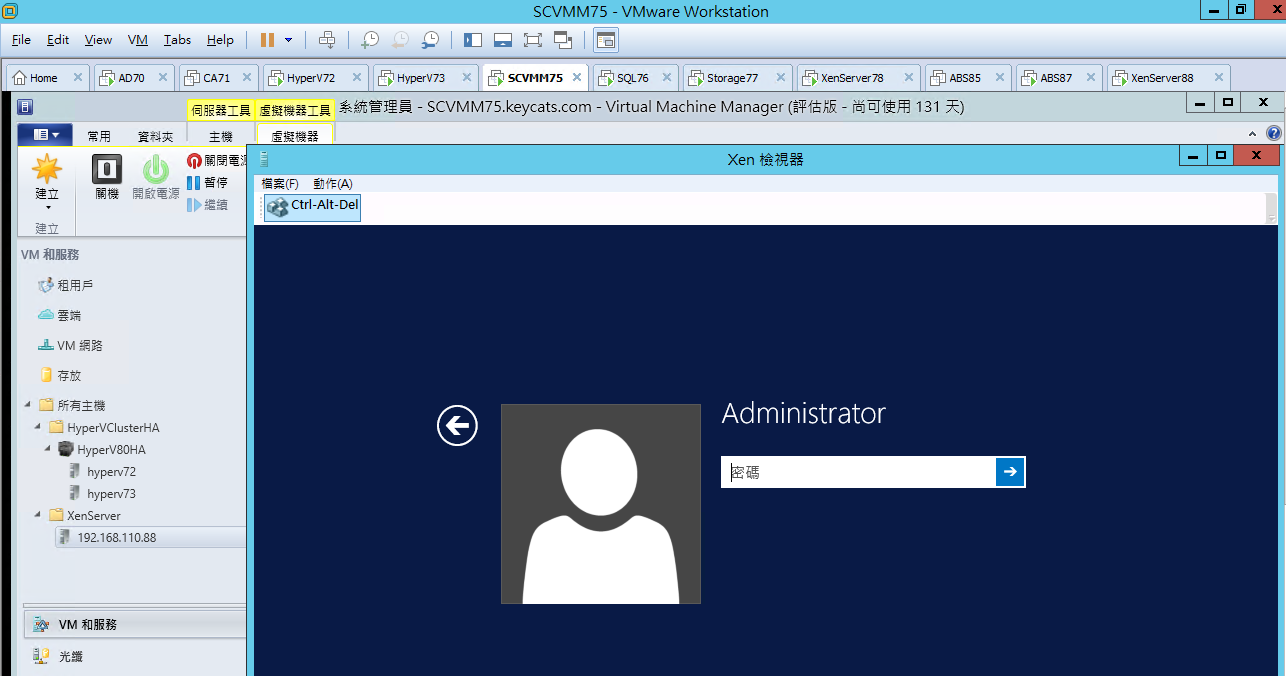Click the console view icon in VMware toolbar
1286x676 pixels.
606,40
